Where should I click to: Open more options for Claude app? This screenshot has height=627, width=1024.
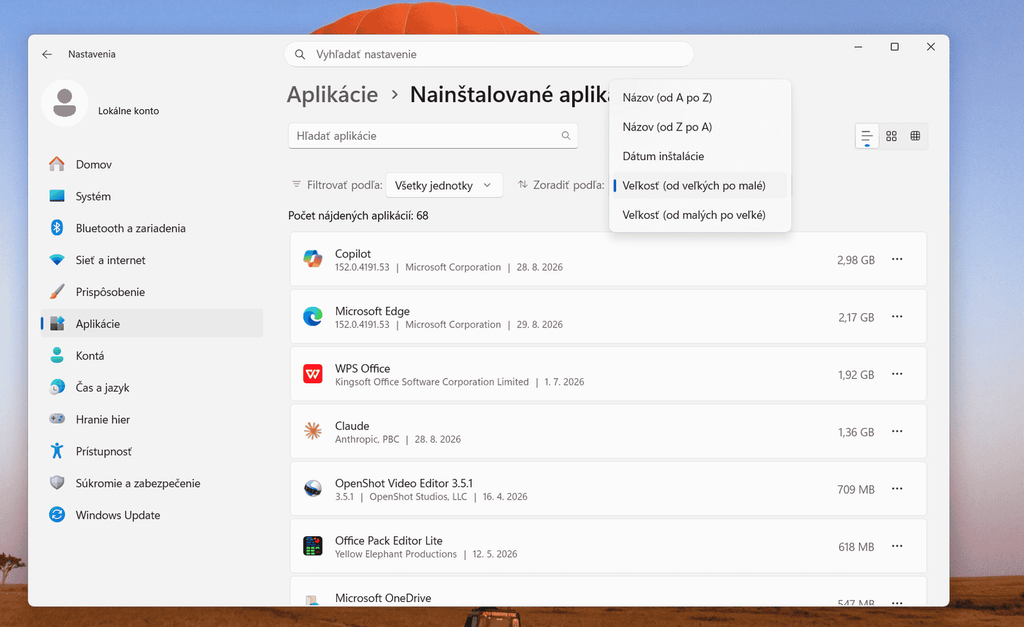(x=897, y=432)
